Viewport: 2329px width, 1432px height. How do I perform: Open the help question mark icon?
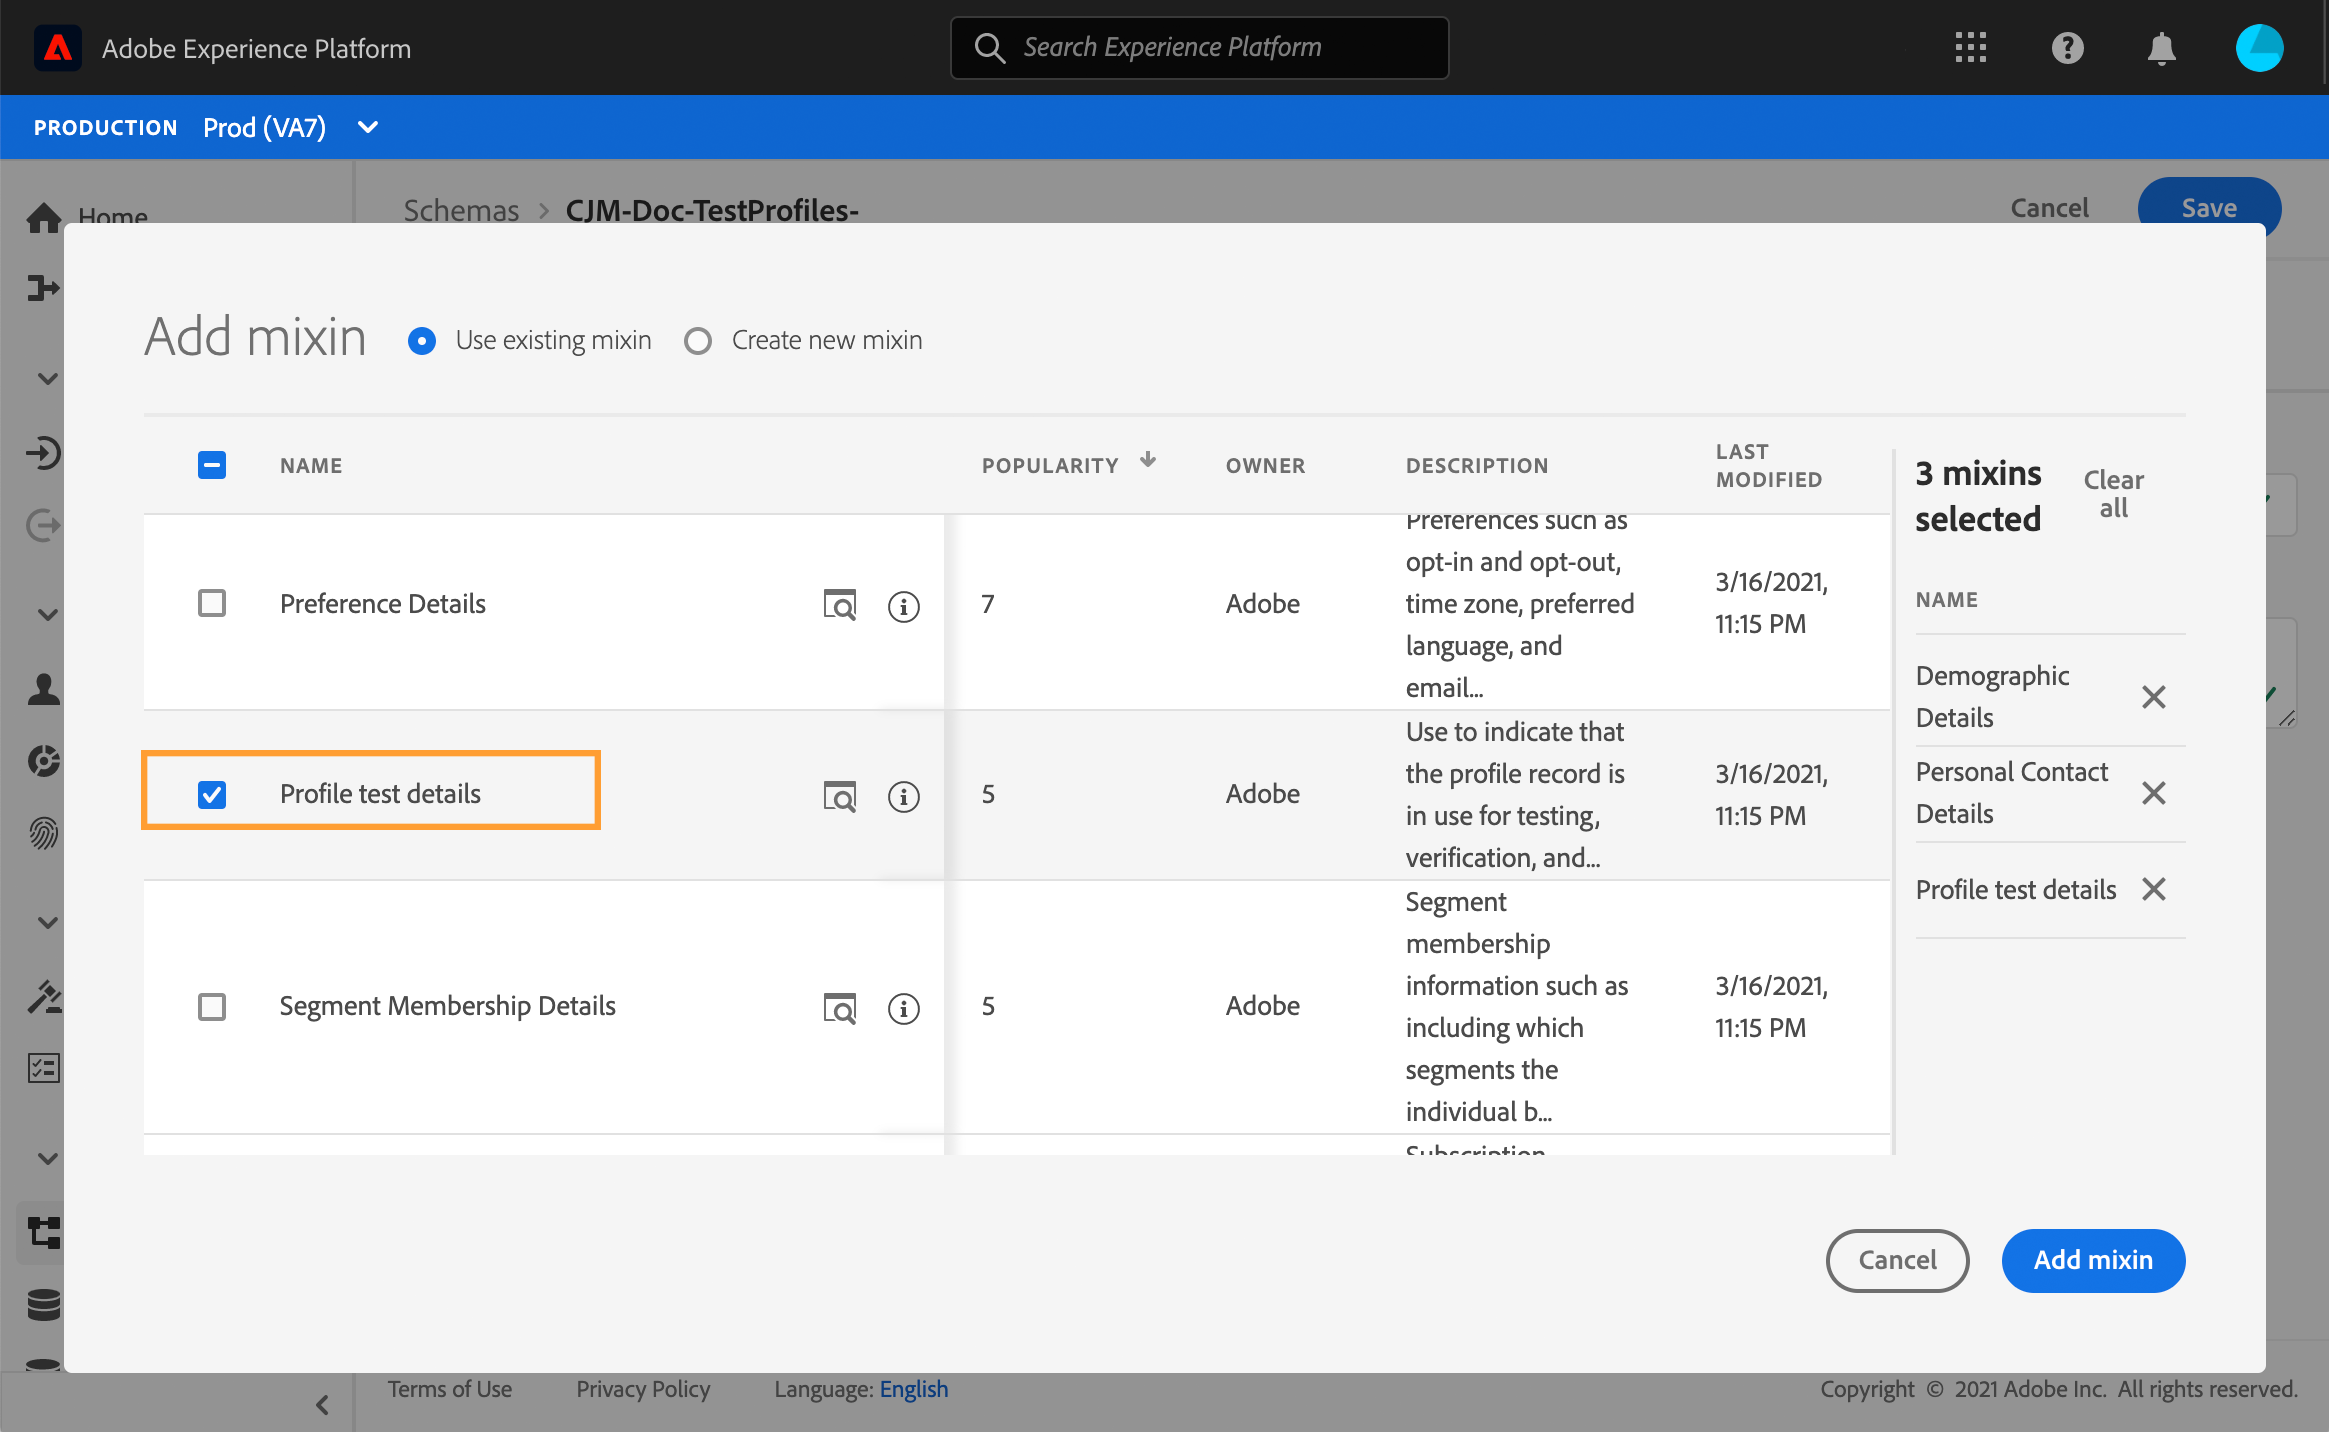[x=2067, y=48]
